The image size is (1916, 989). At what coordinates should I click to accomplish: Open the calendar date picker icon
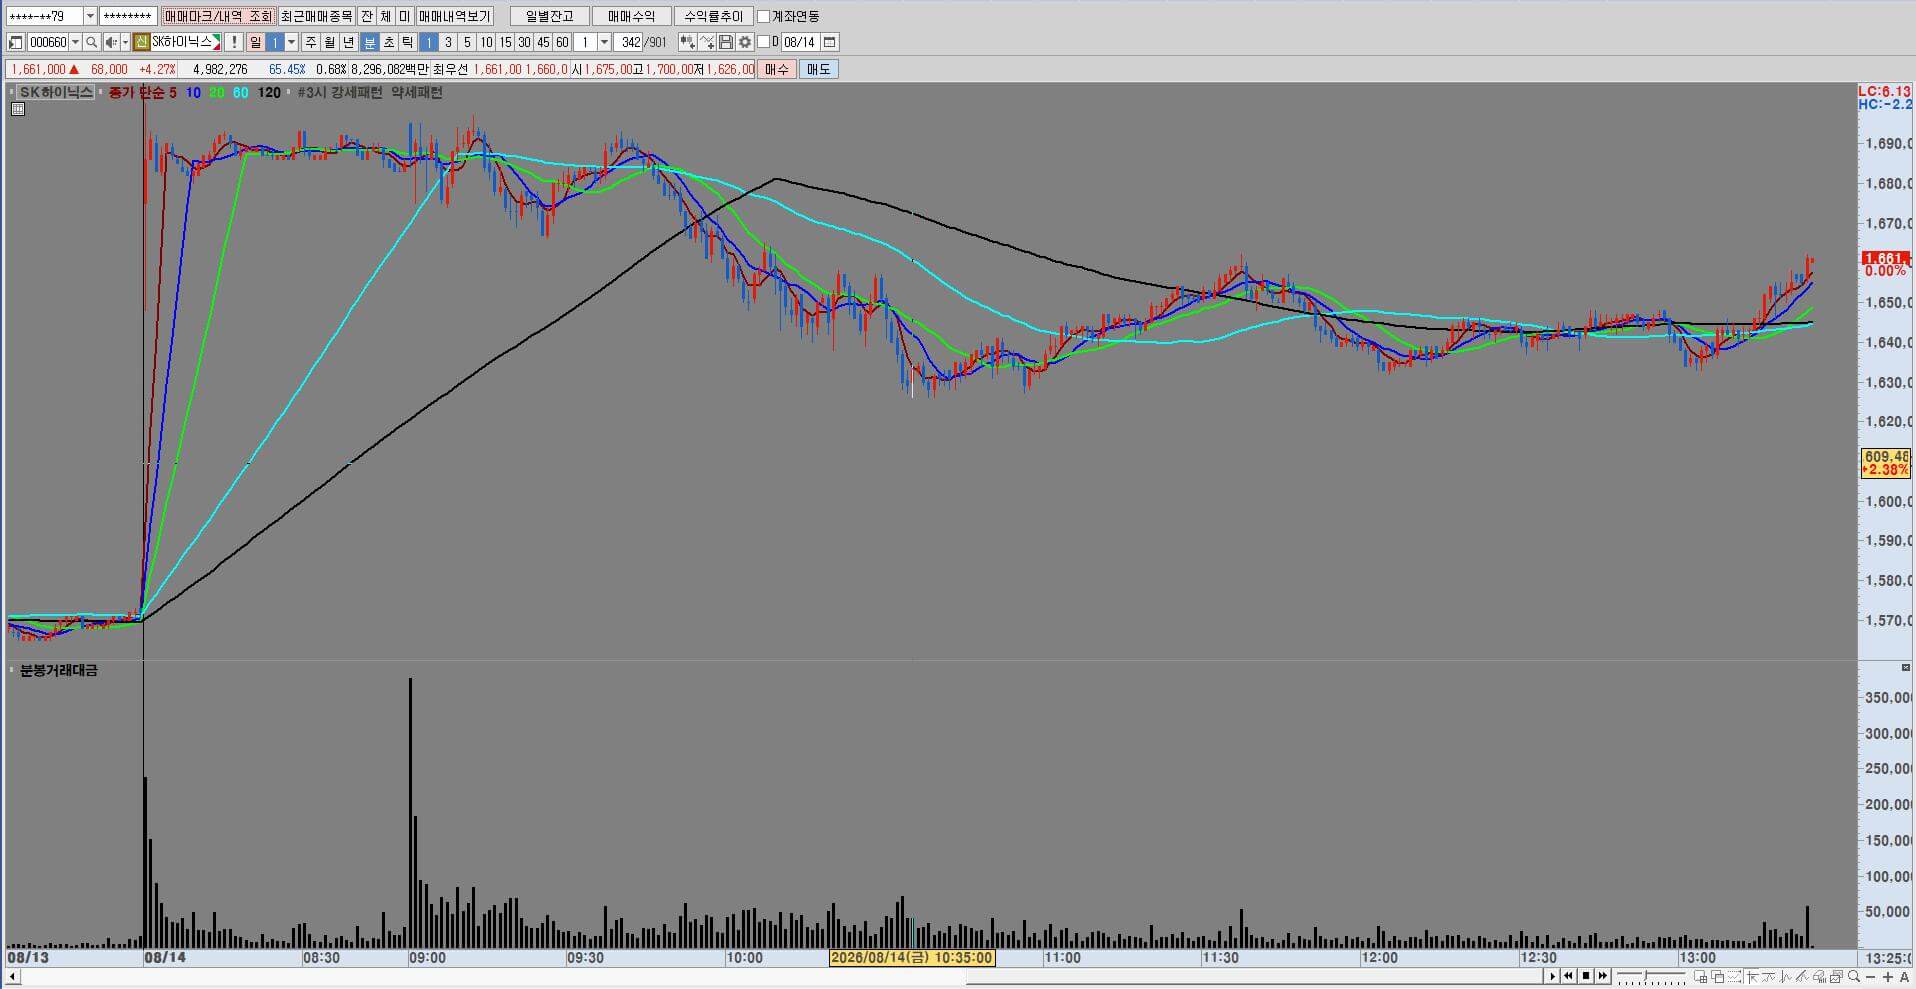(829, 42)
